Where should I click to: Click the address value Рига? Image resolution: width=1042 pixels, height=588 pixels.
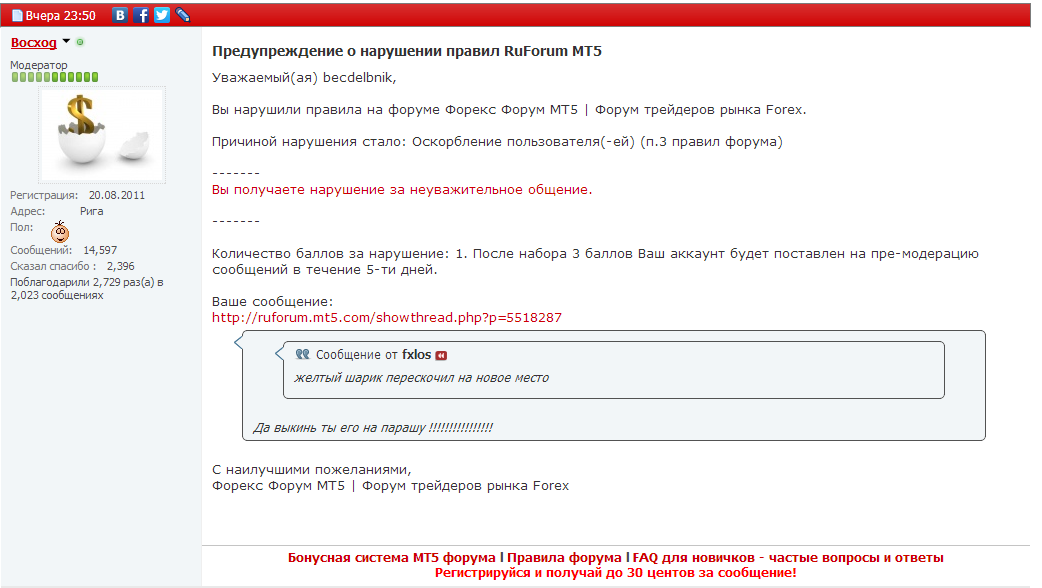(x=92, y=211)
